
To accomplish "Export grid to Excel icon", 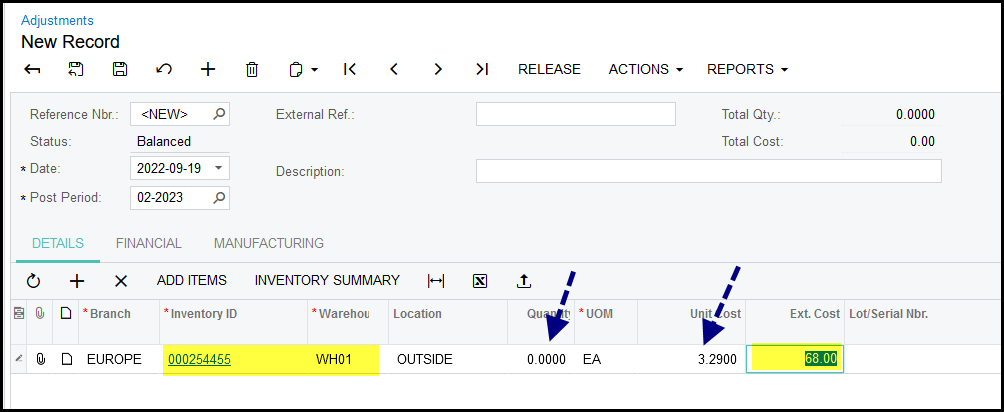I will point(479,281).
